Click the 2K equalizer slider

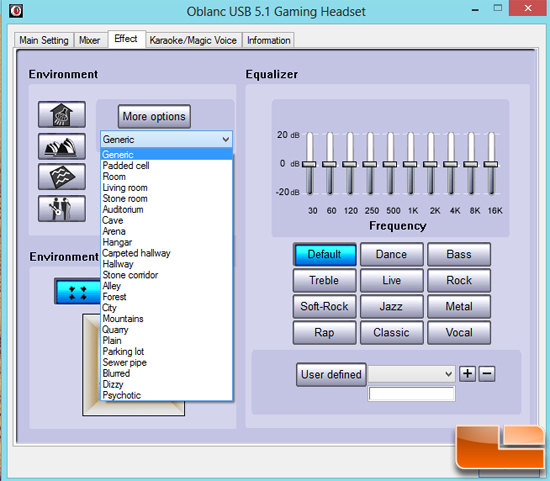430,164
